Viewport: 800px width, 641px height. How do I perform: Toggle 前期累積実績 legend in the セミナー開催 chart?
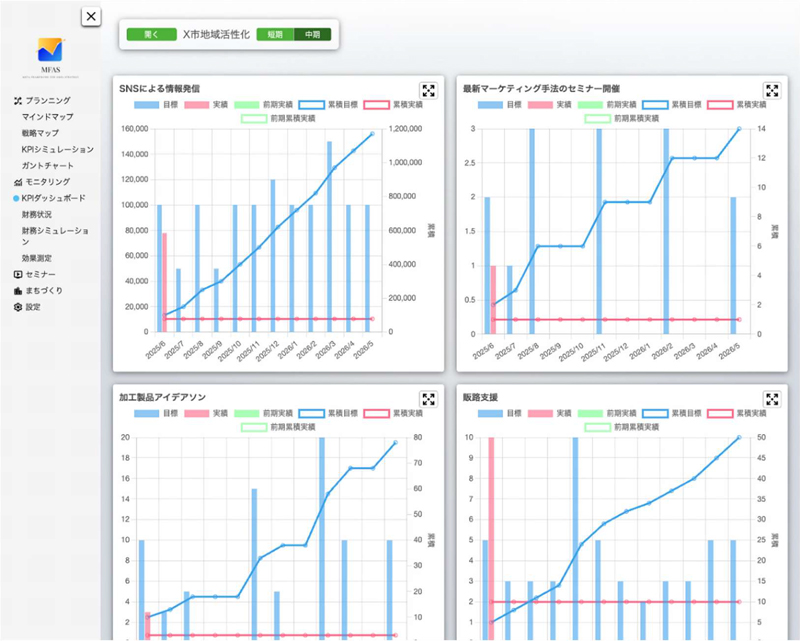[x=622, y=118]
